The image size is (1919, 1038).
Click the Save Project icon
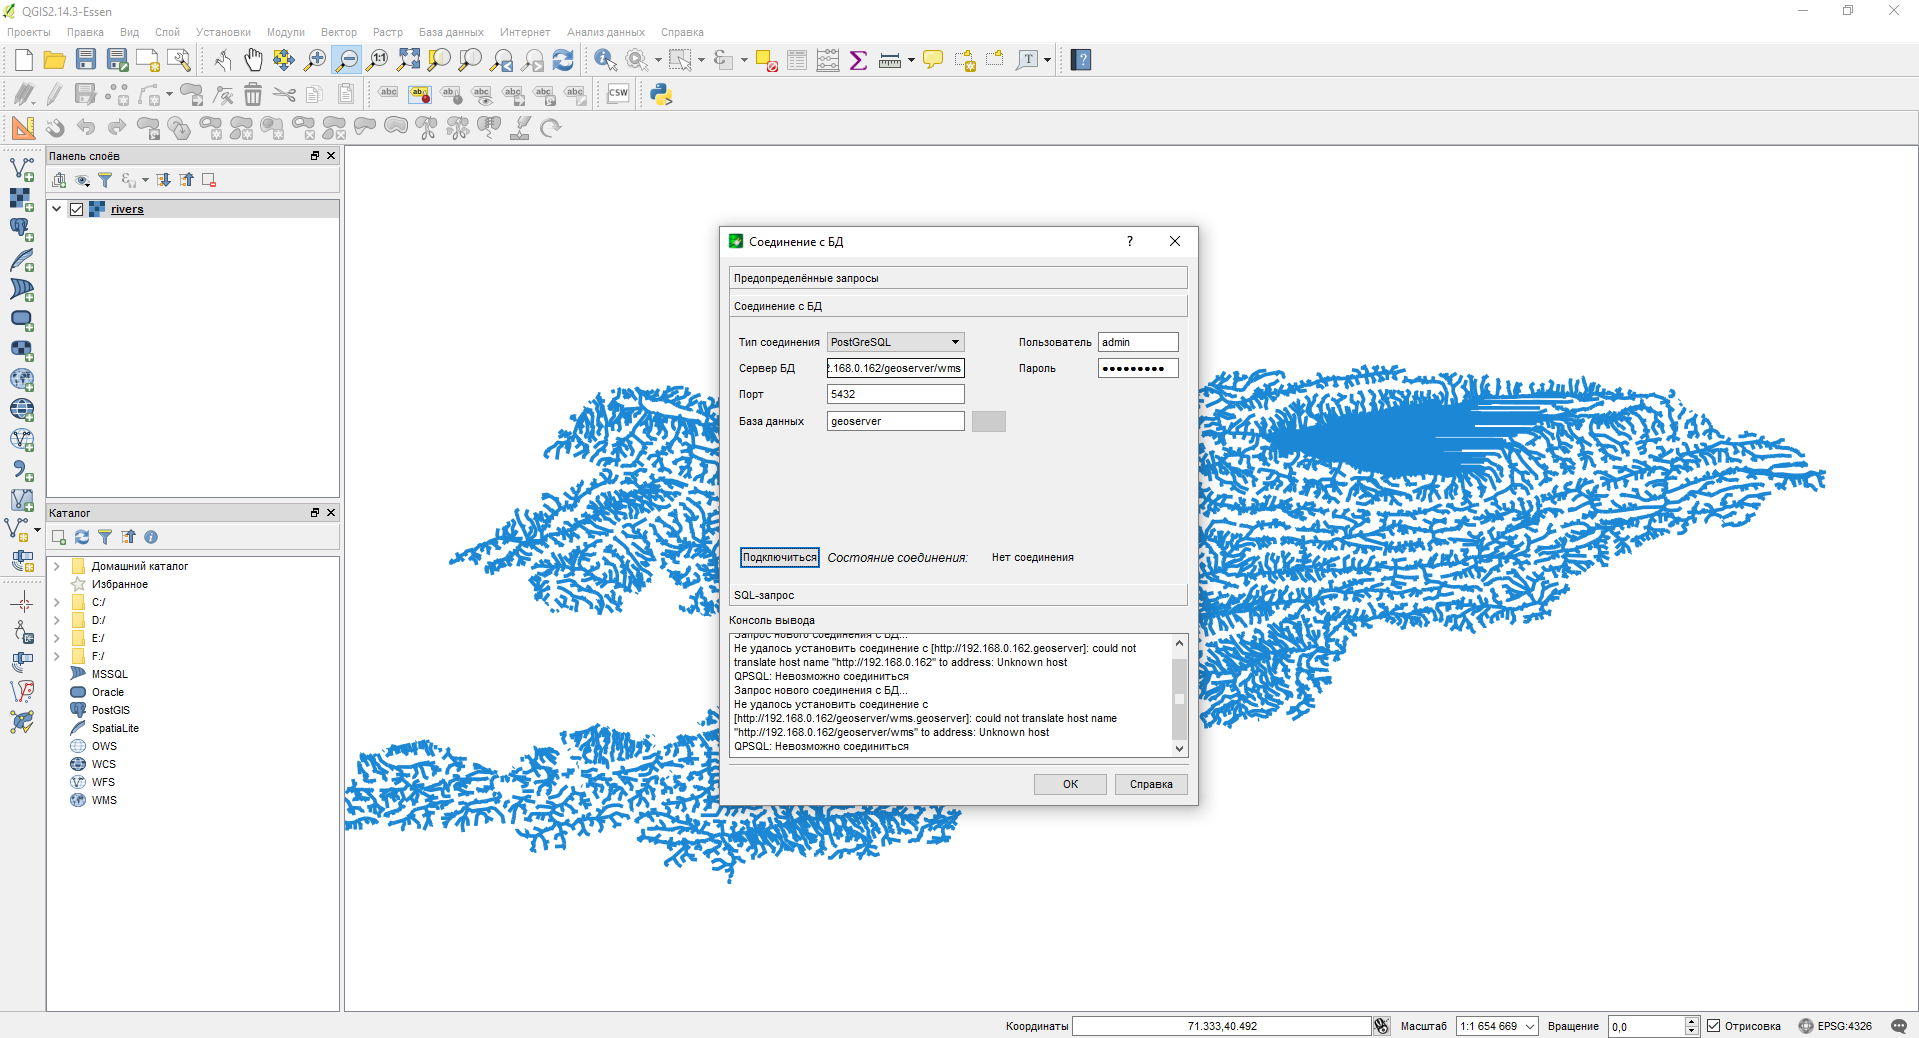click(86, 60)
